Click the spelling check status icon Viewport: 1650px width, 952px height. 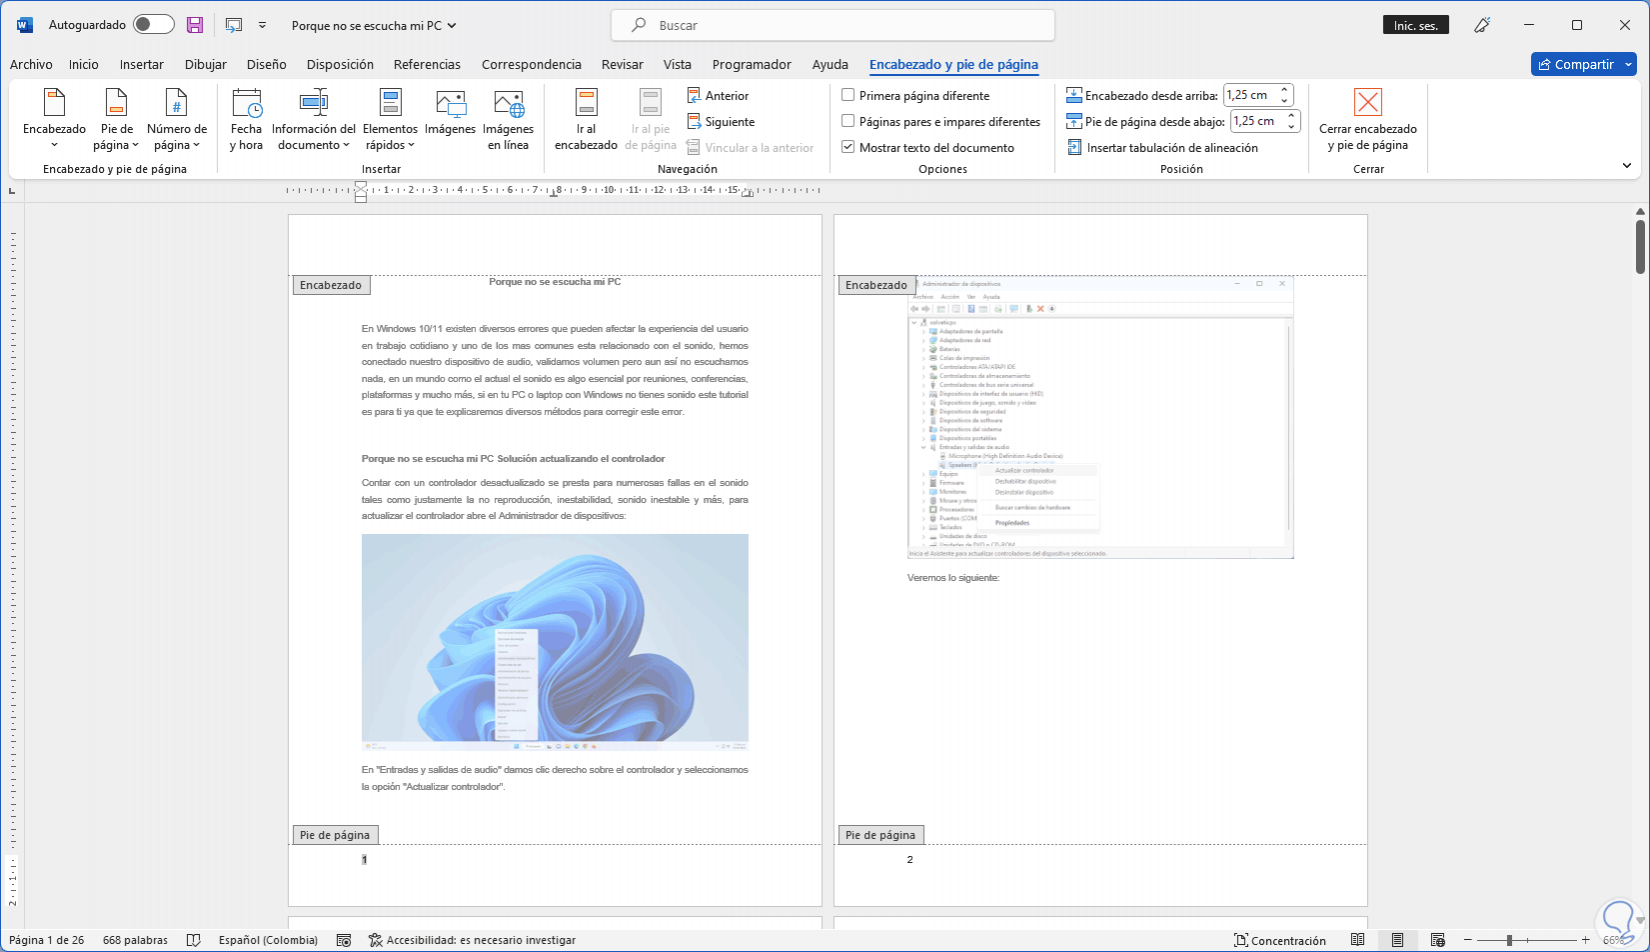coord(194,940)
